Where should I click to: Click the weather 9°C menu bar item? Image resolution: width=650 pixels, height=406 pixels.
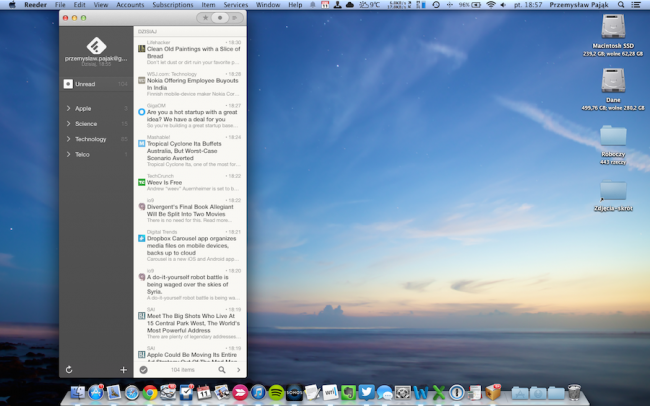[369, 5]
